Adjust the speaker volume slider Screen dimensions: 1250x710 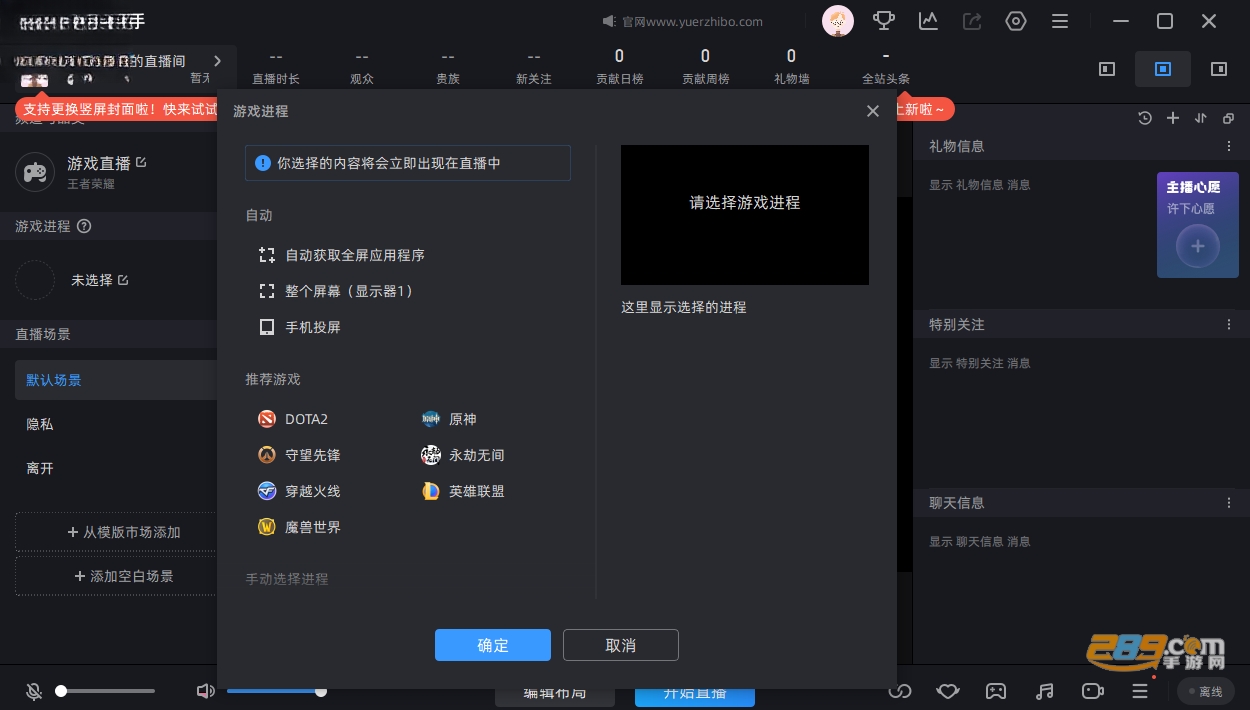[x=275, y=691]
